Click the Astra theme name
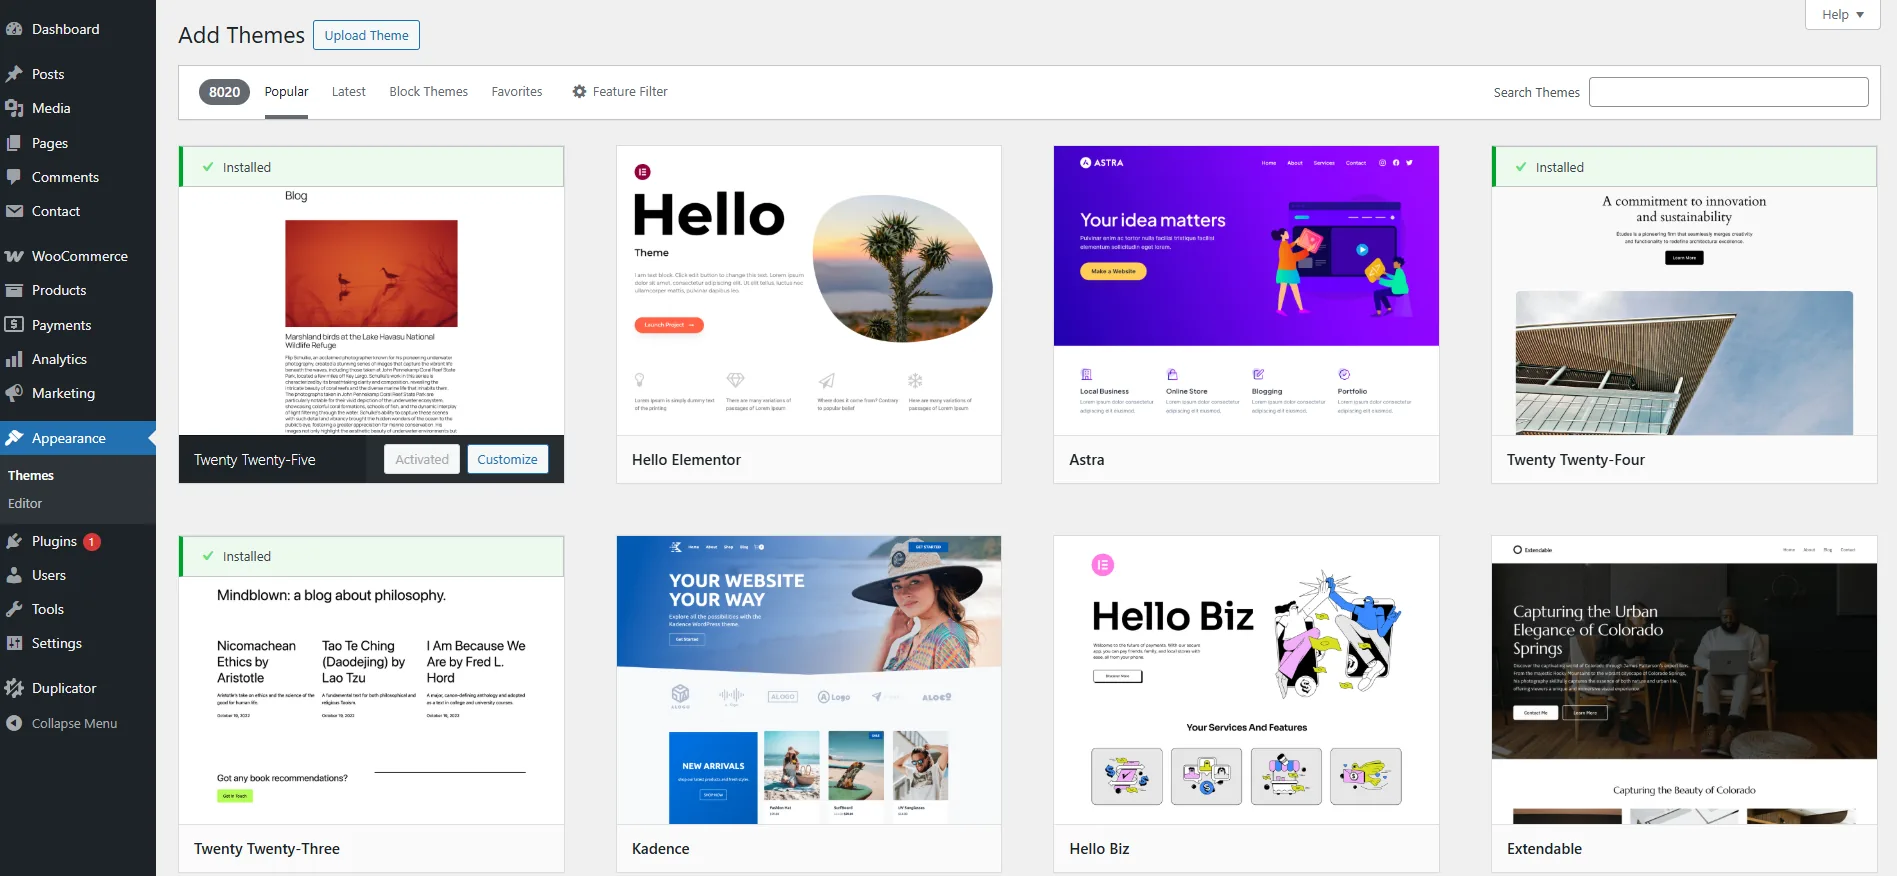Screen dimensions: 1897x876 click(1087, 460)
